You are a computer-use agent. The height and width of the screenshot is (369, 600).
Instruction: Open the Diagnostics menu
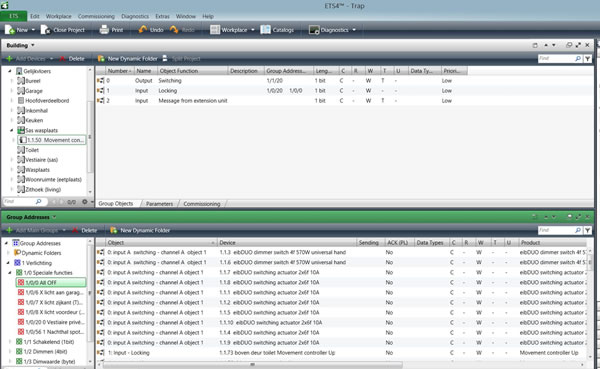(x=135, y=16)
